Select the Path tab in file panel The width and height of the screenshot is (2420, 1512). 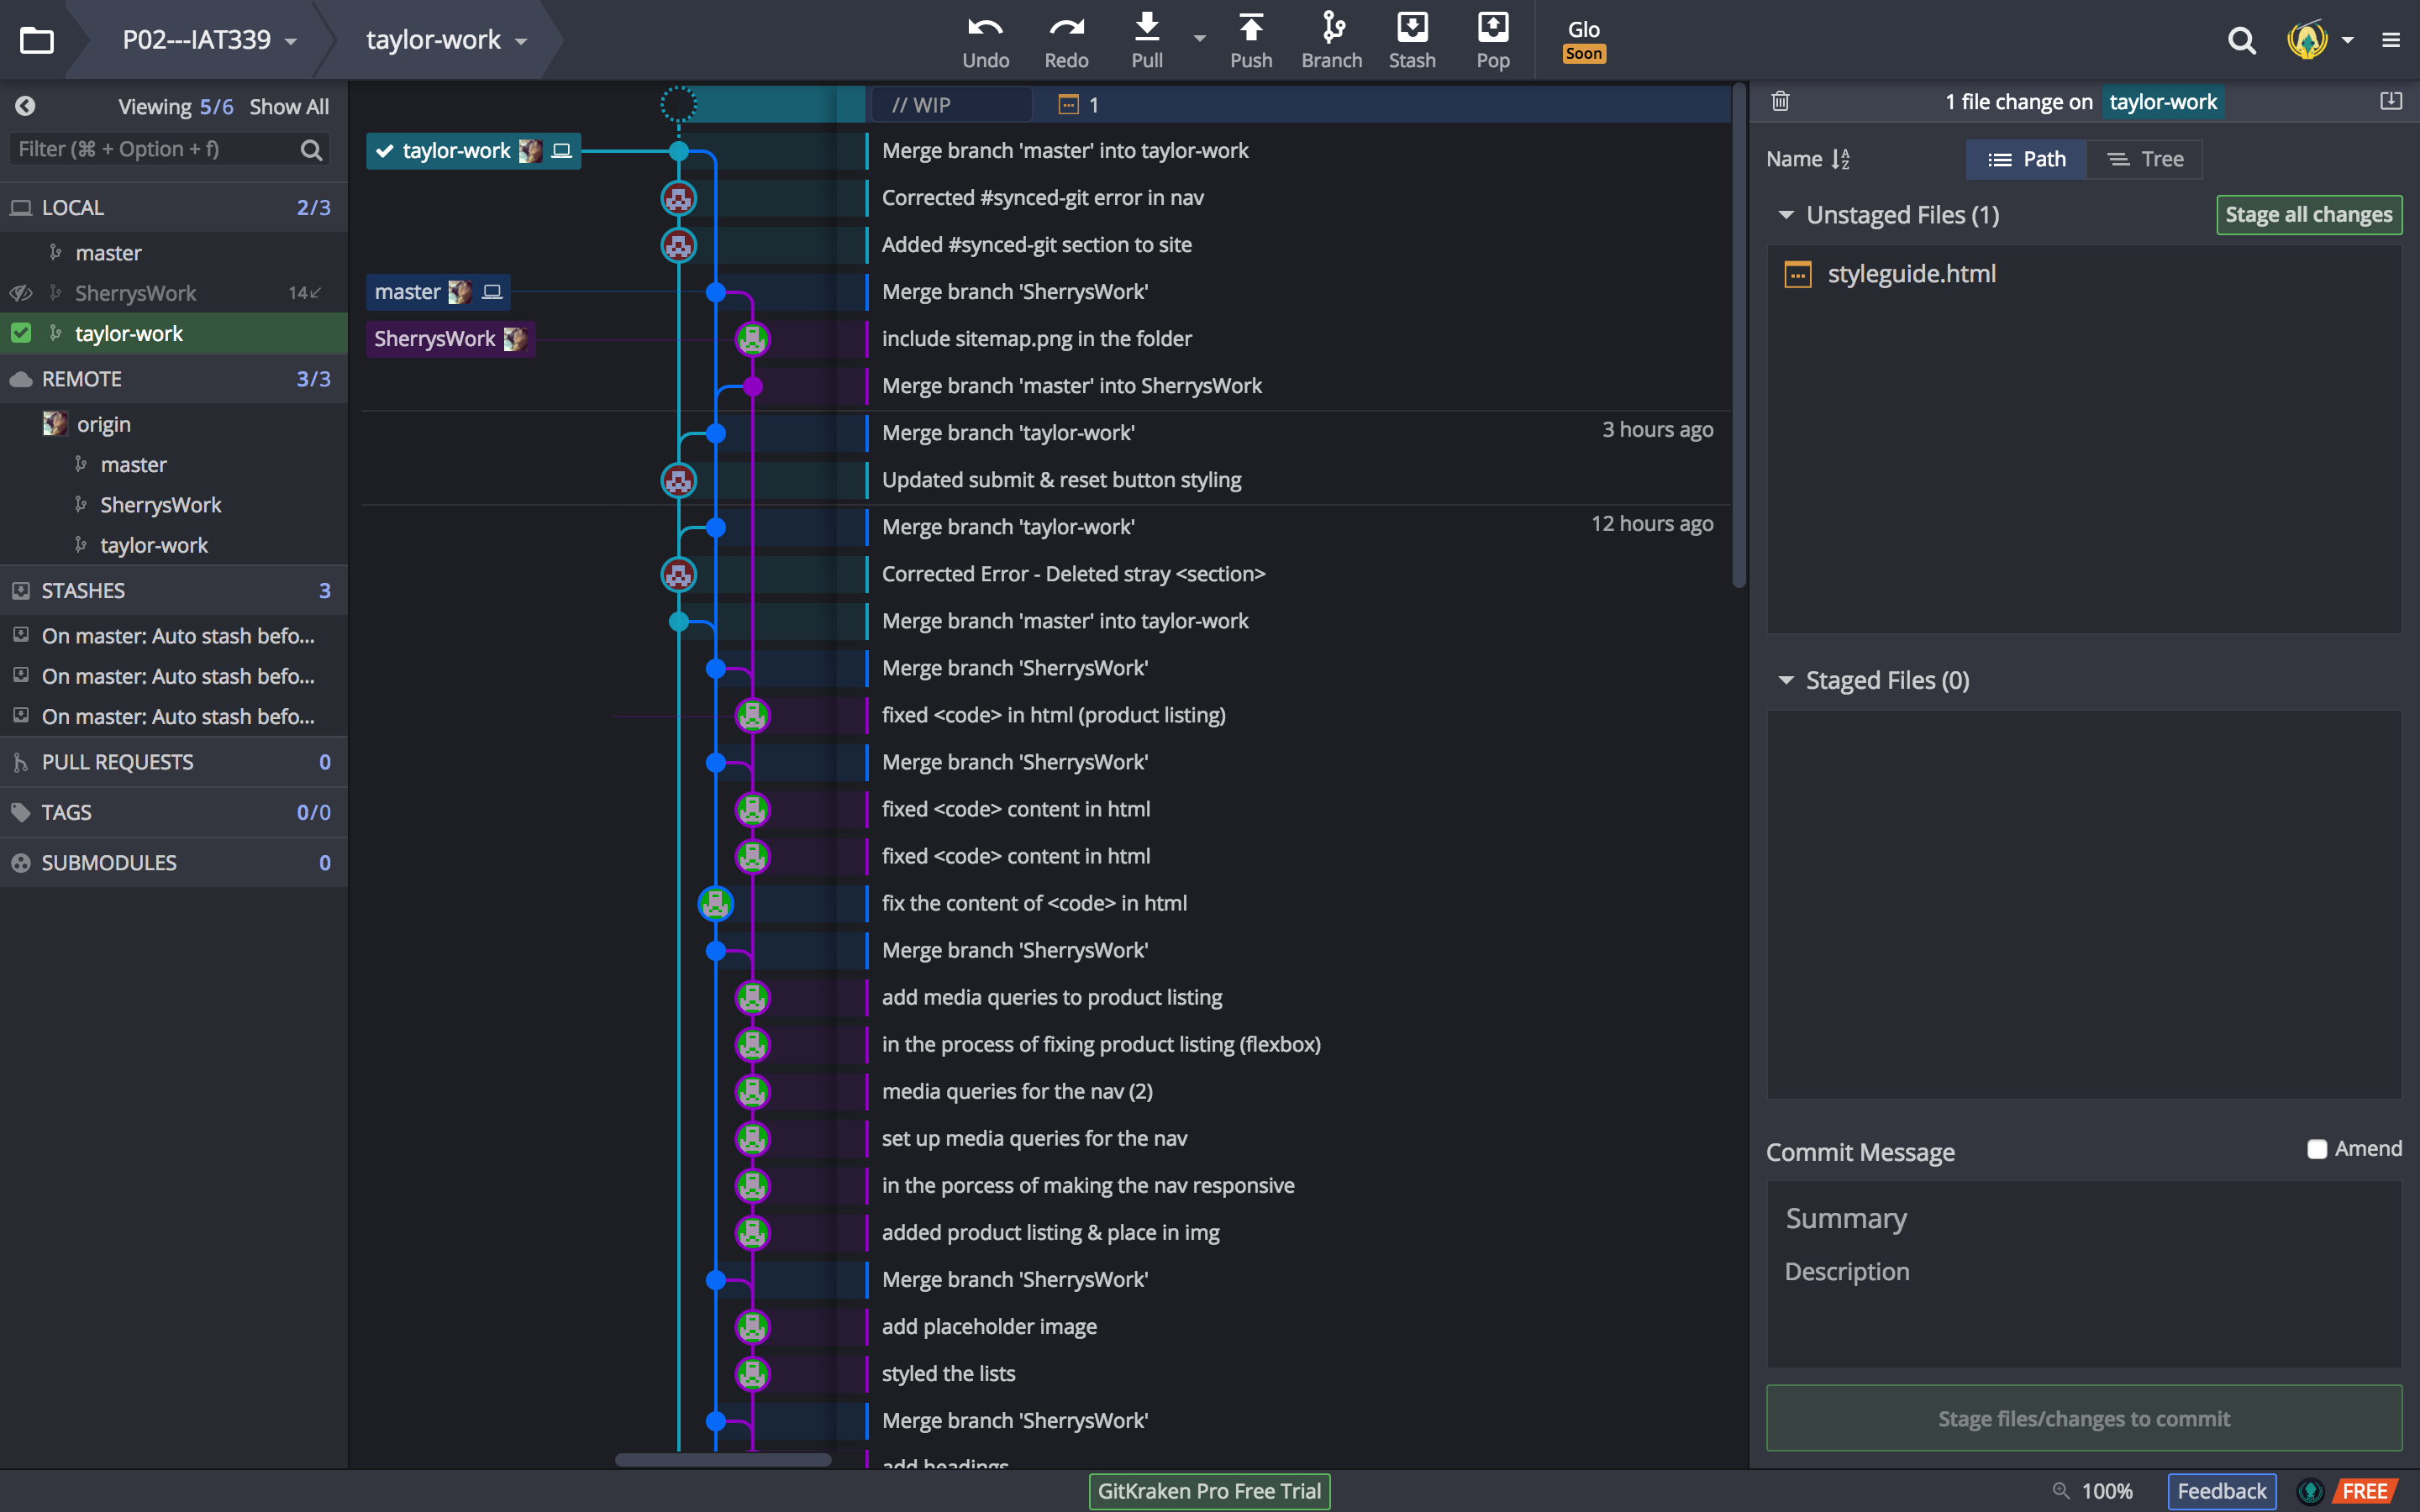click(x=2028, y=159)
